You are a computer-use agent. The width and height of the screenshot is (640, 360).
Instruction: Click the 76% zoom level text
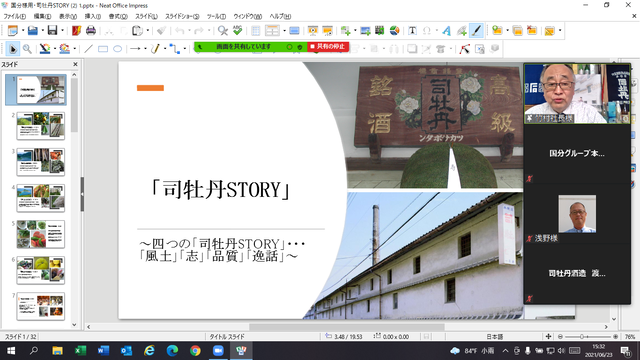[630, 337]
